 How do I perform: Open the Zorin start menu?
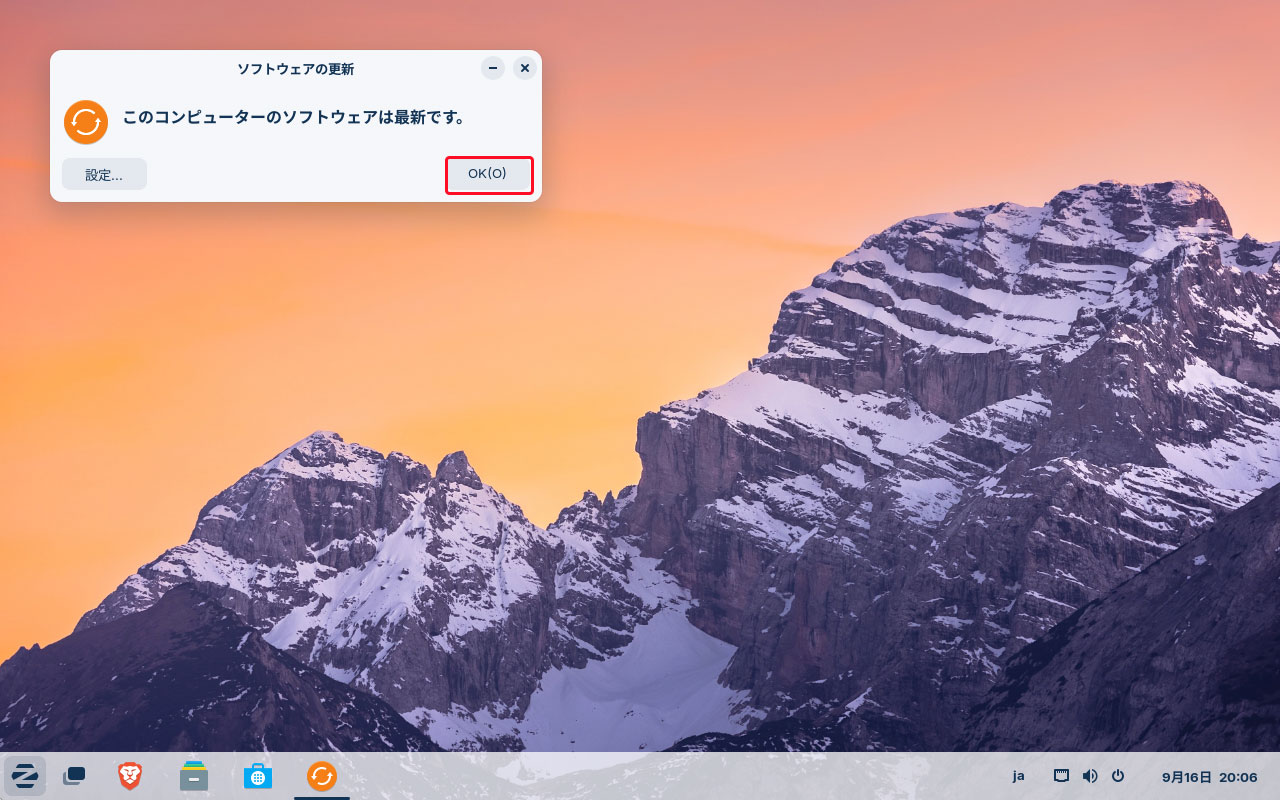[25, 776]
